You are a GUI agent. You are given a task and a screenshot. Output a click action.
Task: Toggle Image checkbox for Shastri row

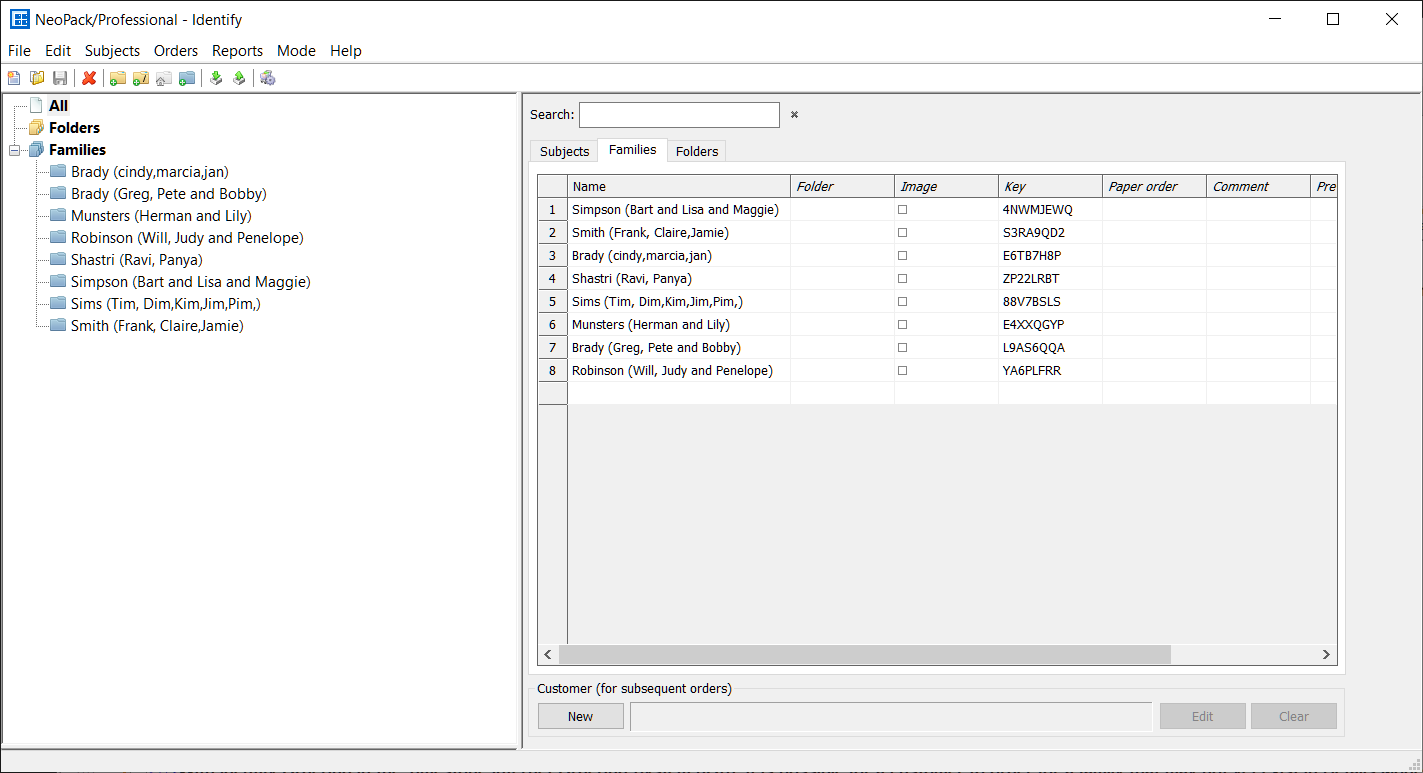tap(902, 279)
